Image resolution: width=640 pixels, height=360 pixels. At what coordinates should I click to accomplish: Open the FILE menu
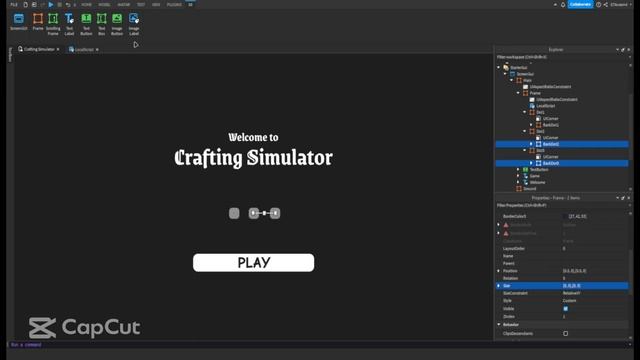point(14,4)
